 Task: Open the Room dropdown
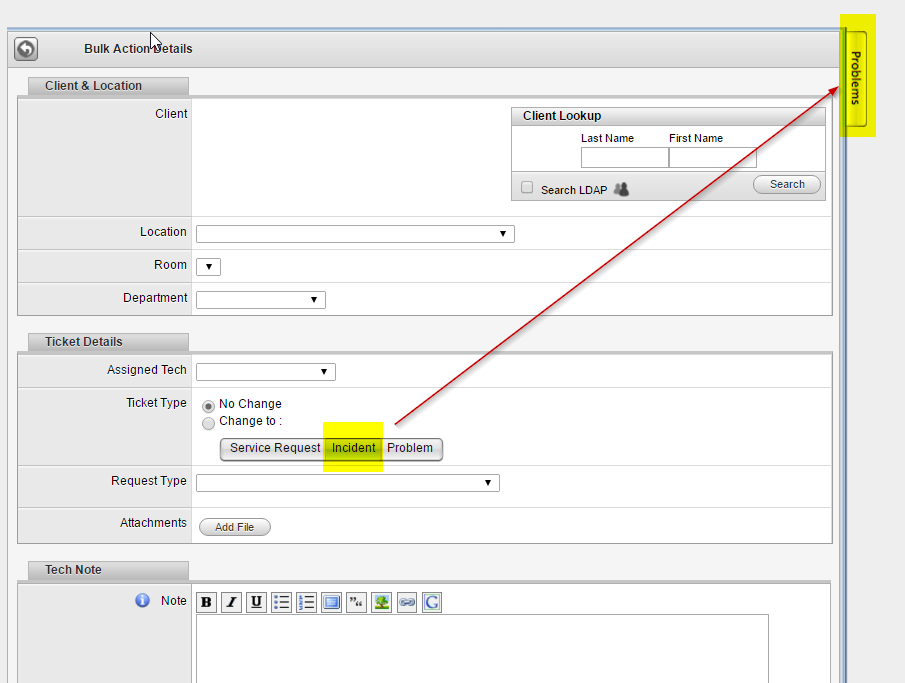(208, 267)
